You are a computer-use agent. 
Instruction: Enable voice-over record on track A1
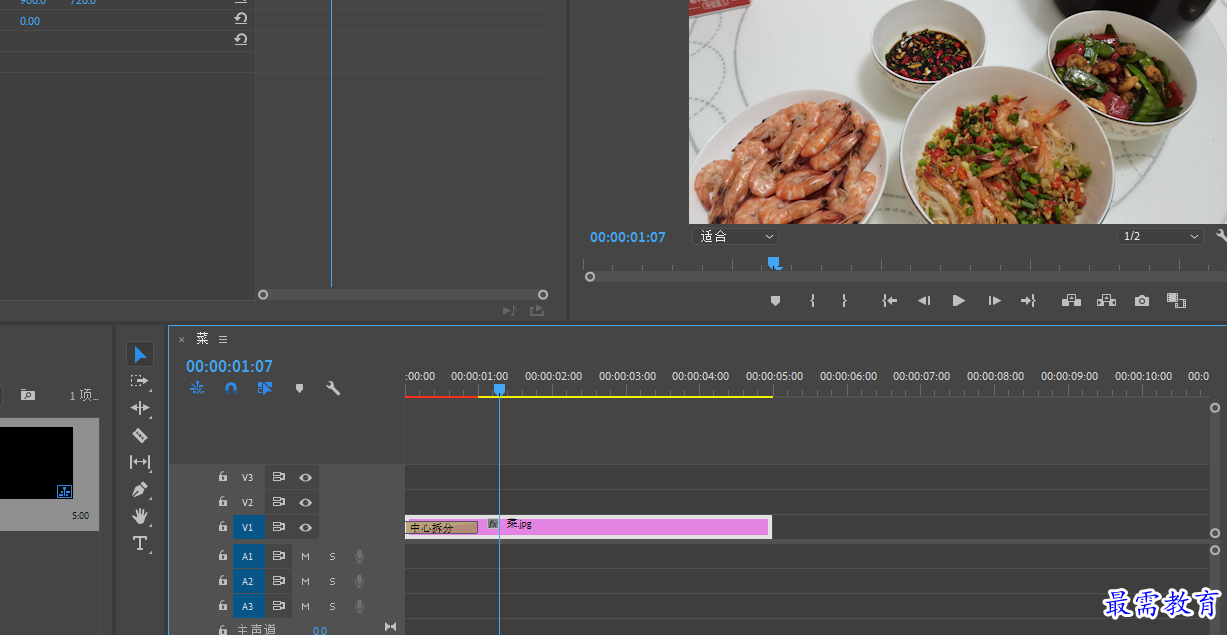point(360,556)
